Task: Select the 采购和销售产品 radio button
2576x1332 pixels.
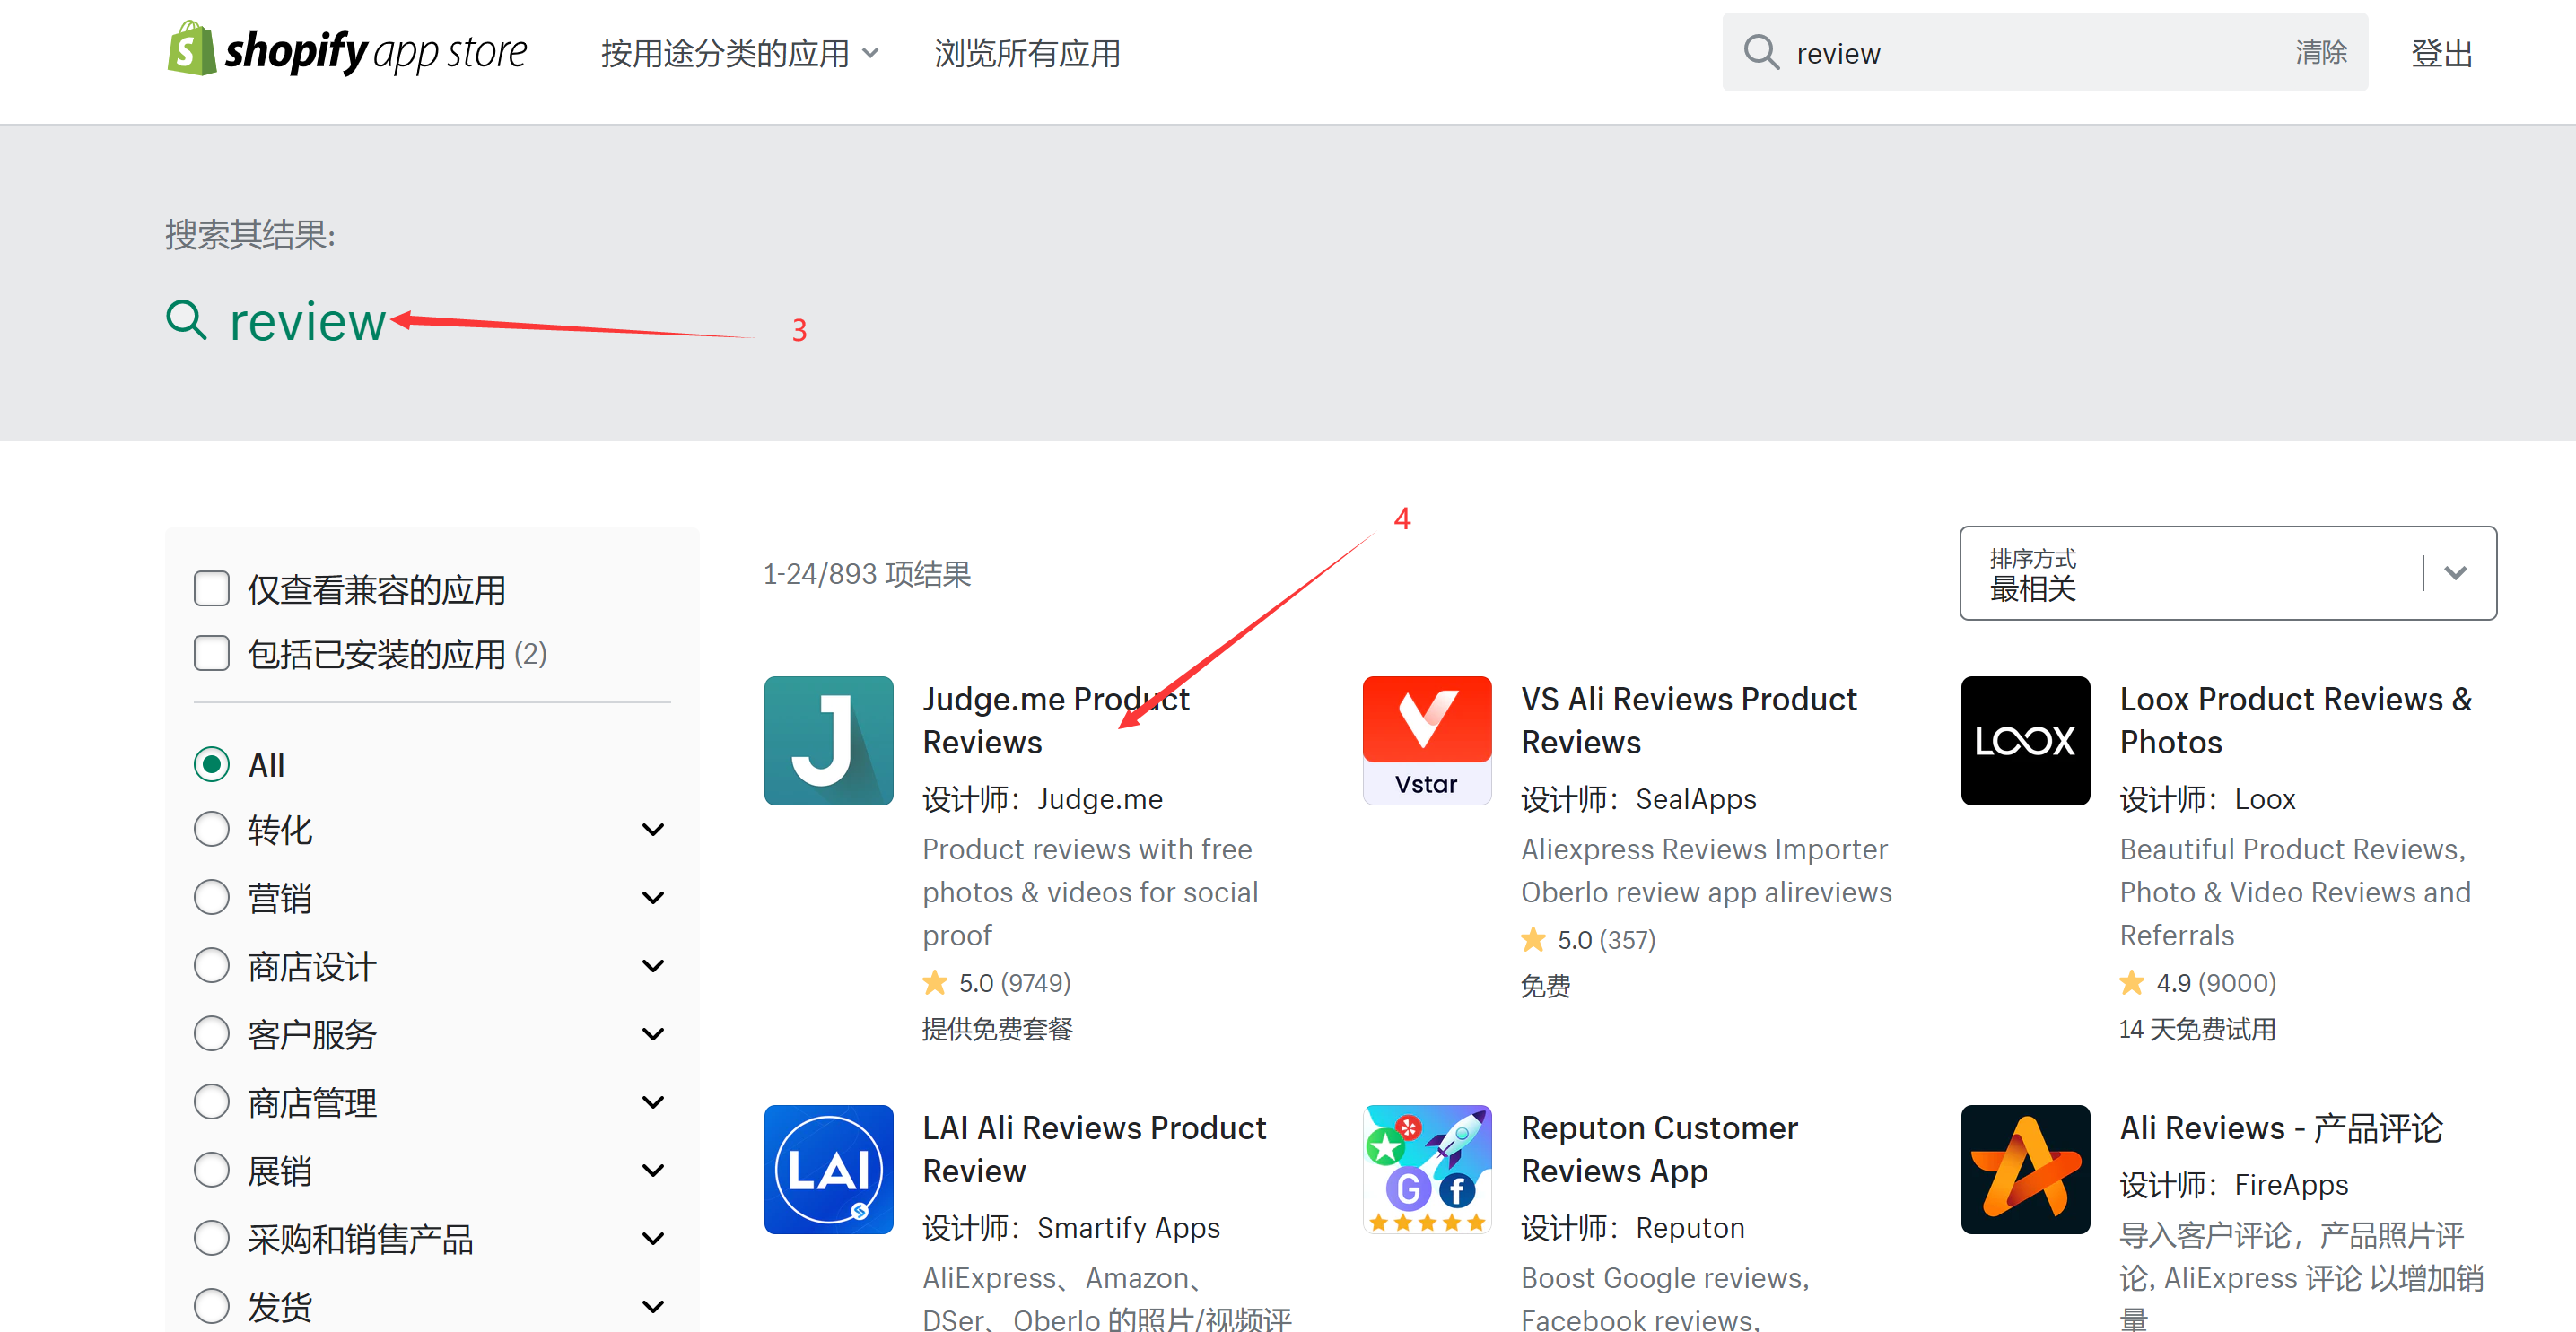Action: coord(211,1238)
